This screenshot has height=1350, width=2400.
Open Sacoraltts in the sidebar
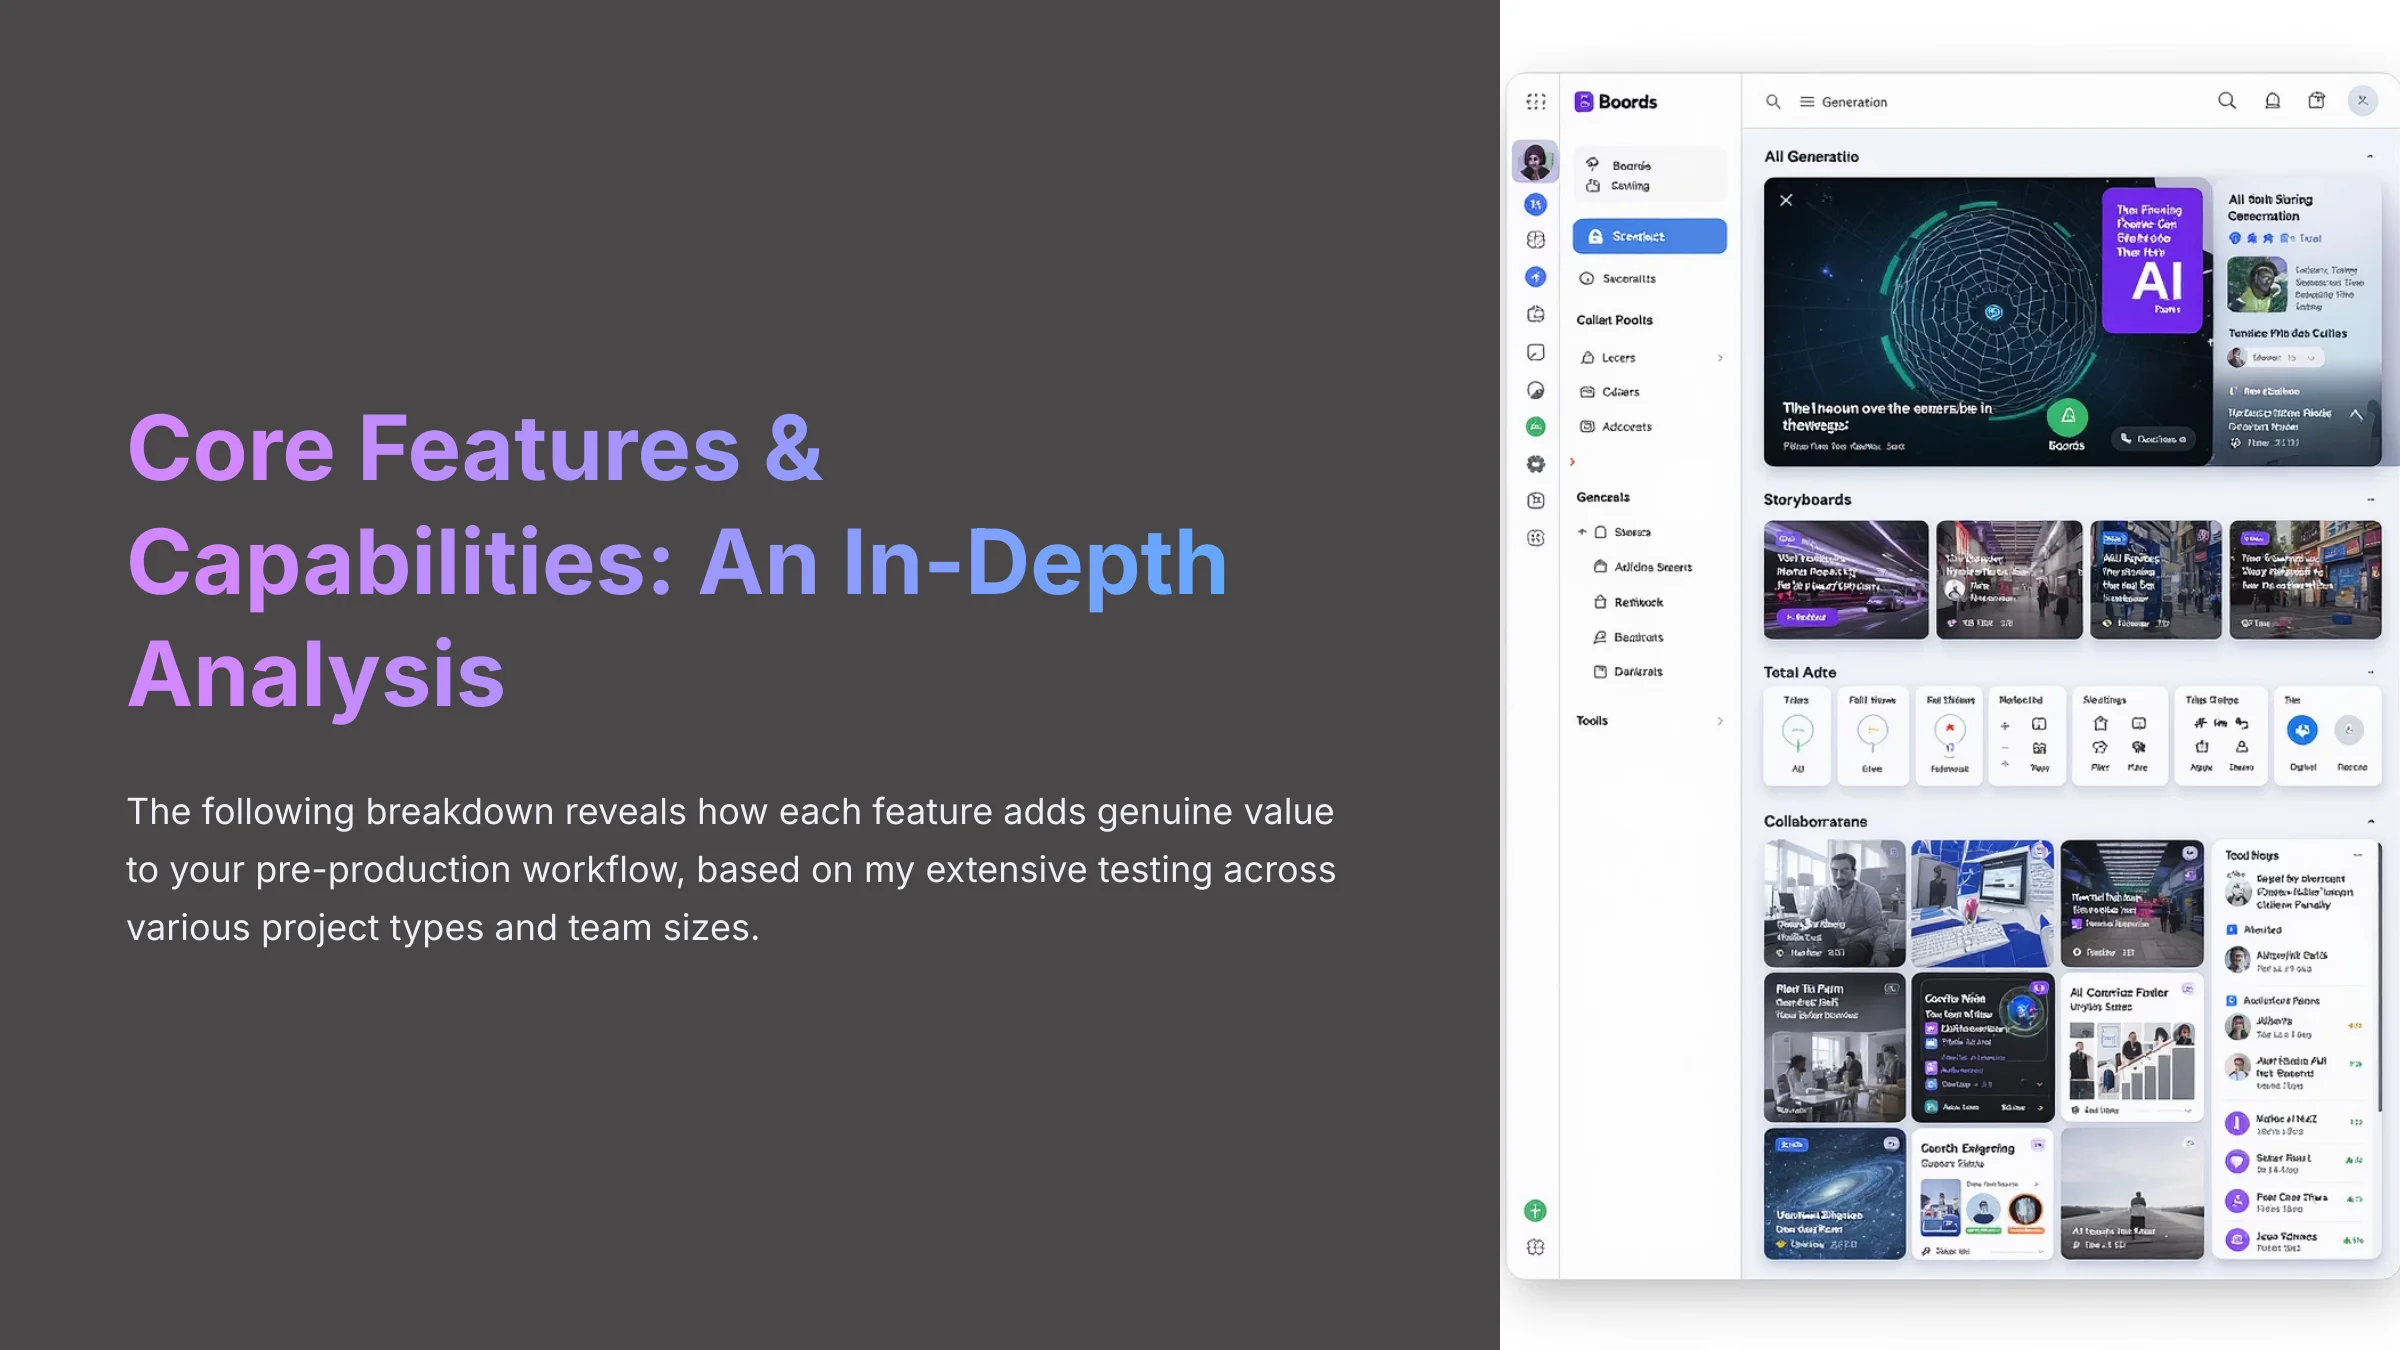tap(1618, 279)
